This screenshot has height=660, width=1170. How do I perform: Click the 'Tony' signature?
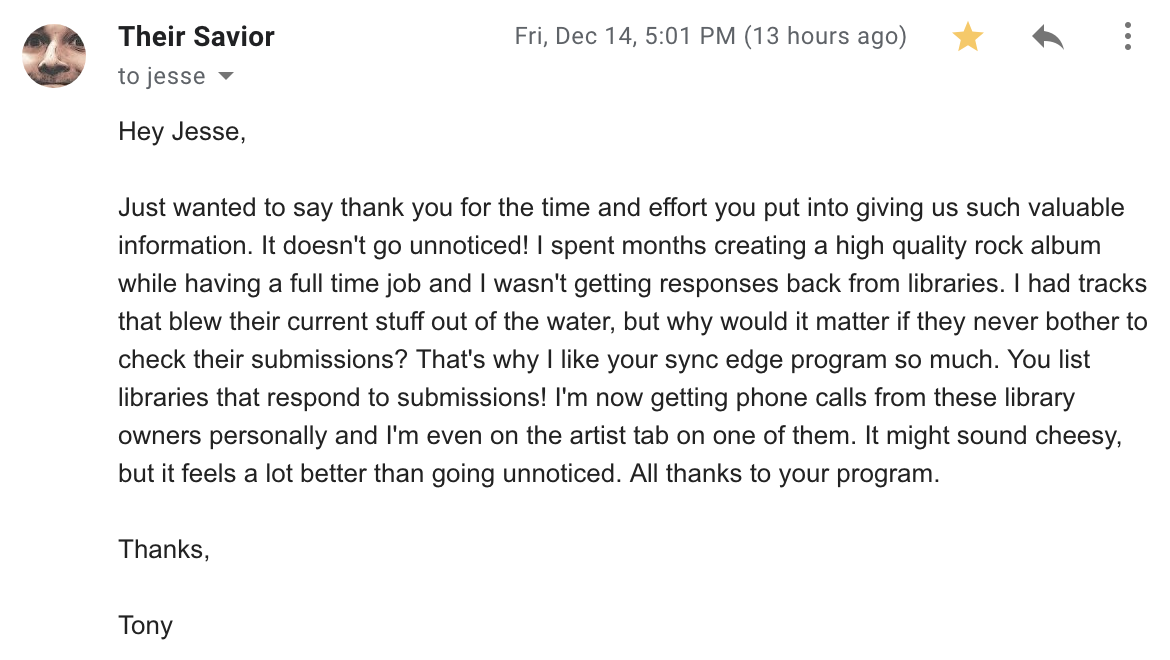coord(146,626)
